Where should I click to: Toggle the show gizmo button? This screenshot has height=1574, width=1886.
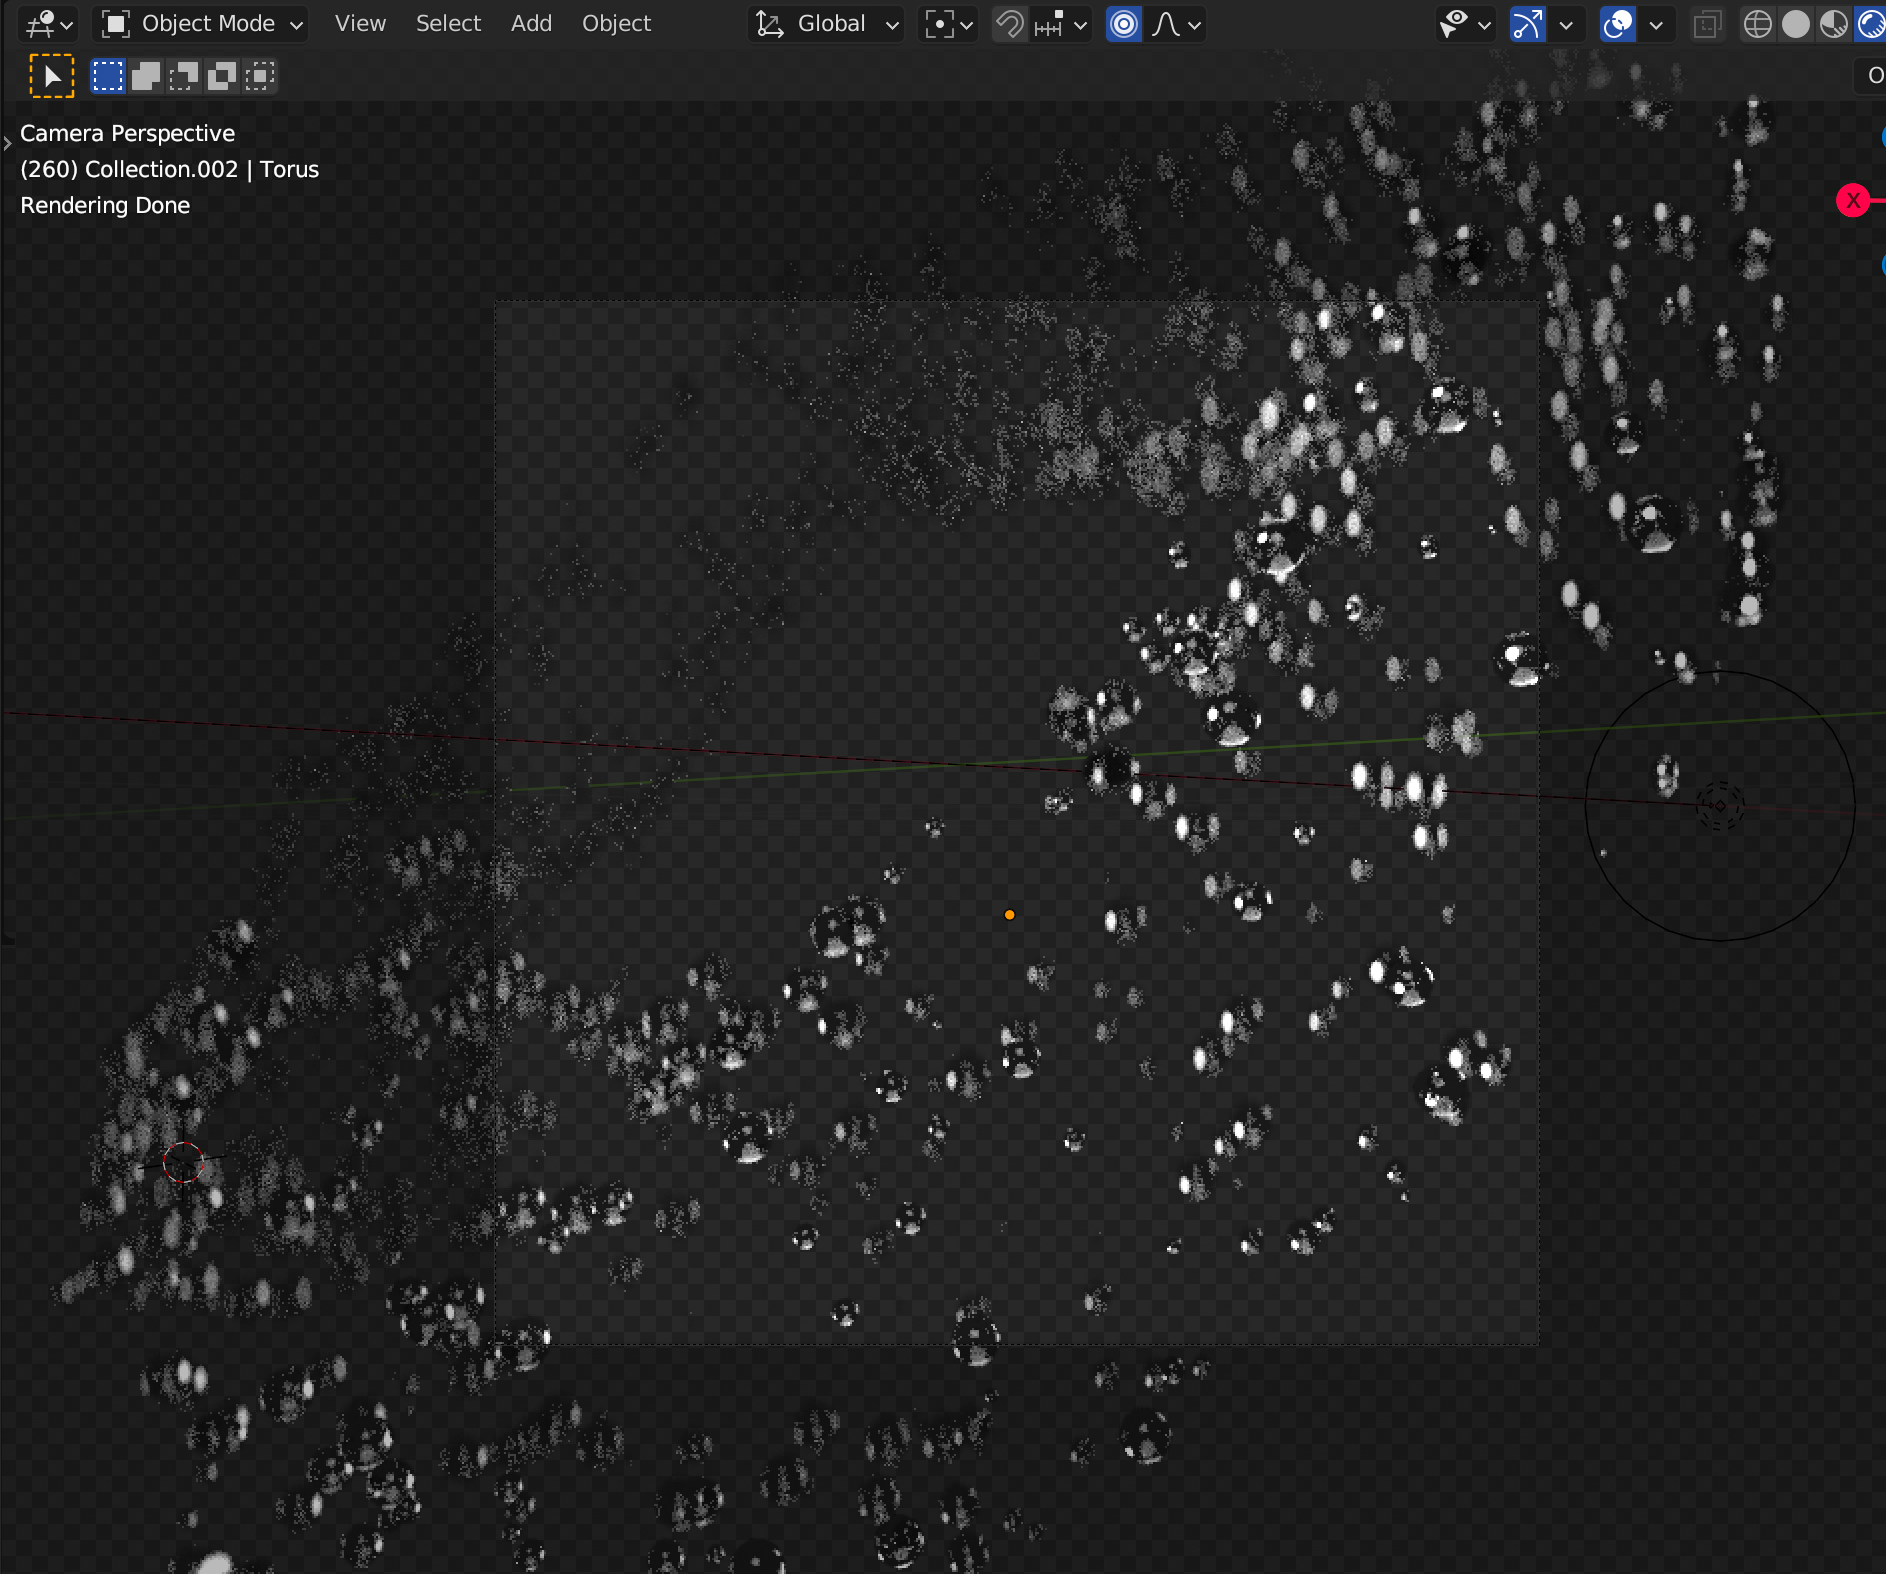click(1527, 24)
